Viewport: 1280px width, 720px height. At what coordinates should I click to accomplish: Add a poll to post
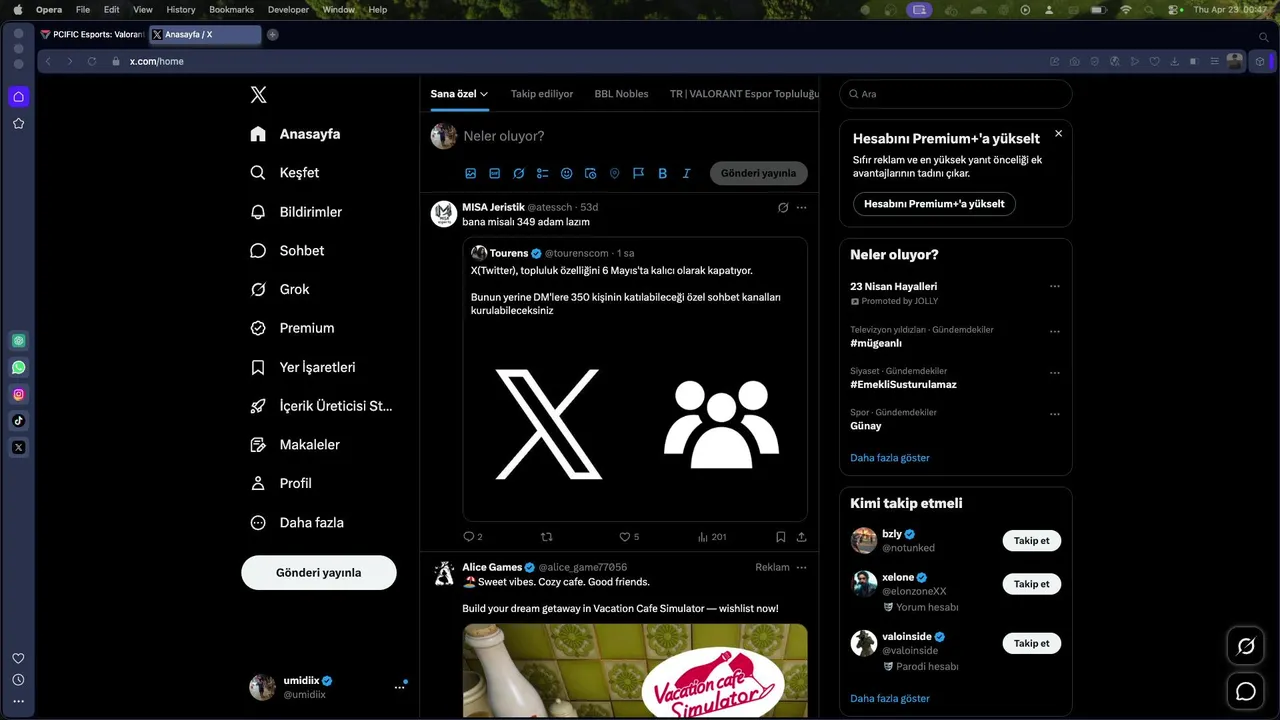[x=543, y=173]
